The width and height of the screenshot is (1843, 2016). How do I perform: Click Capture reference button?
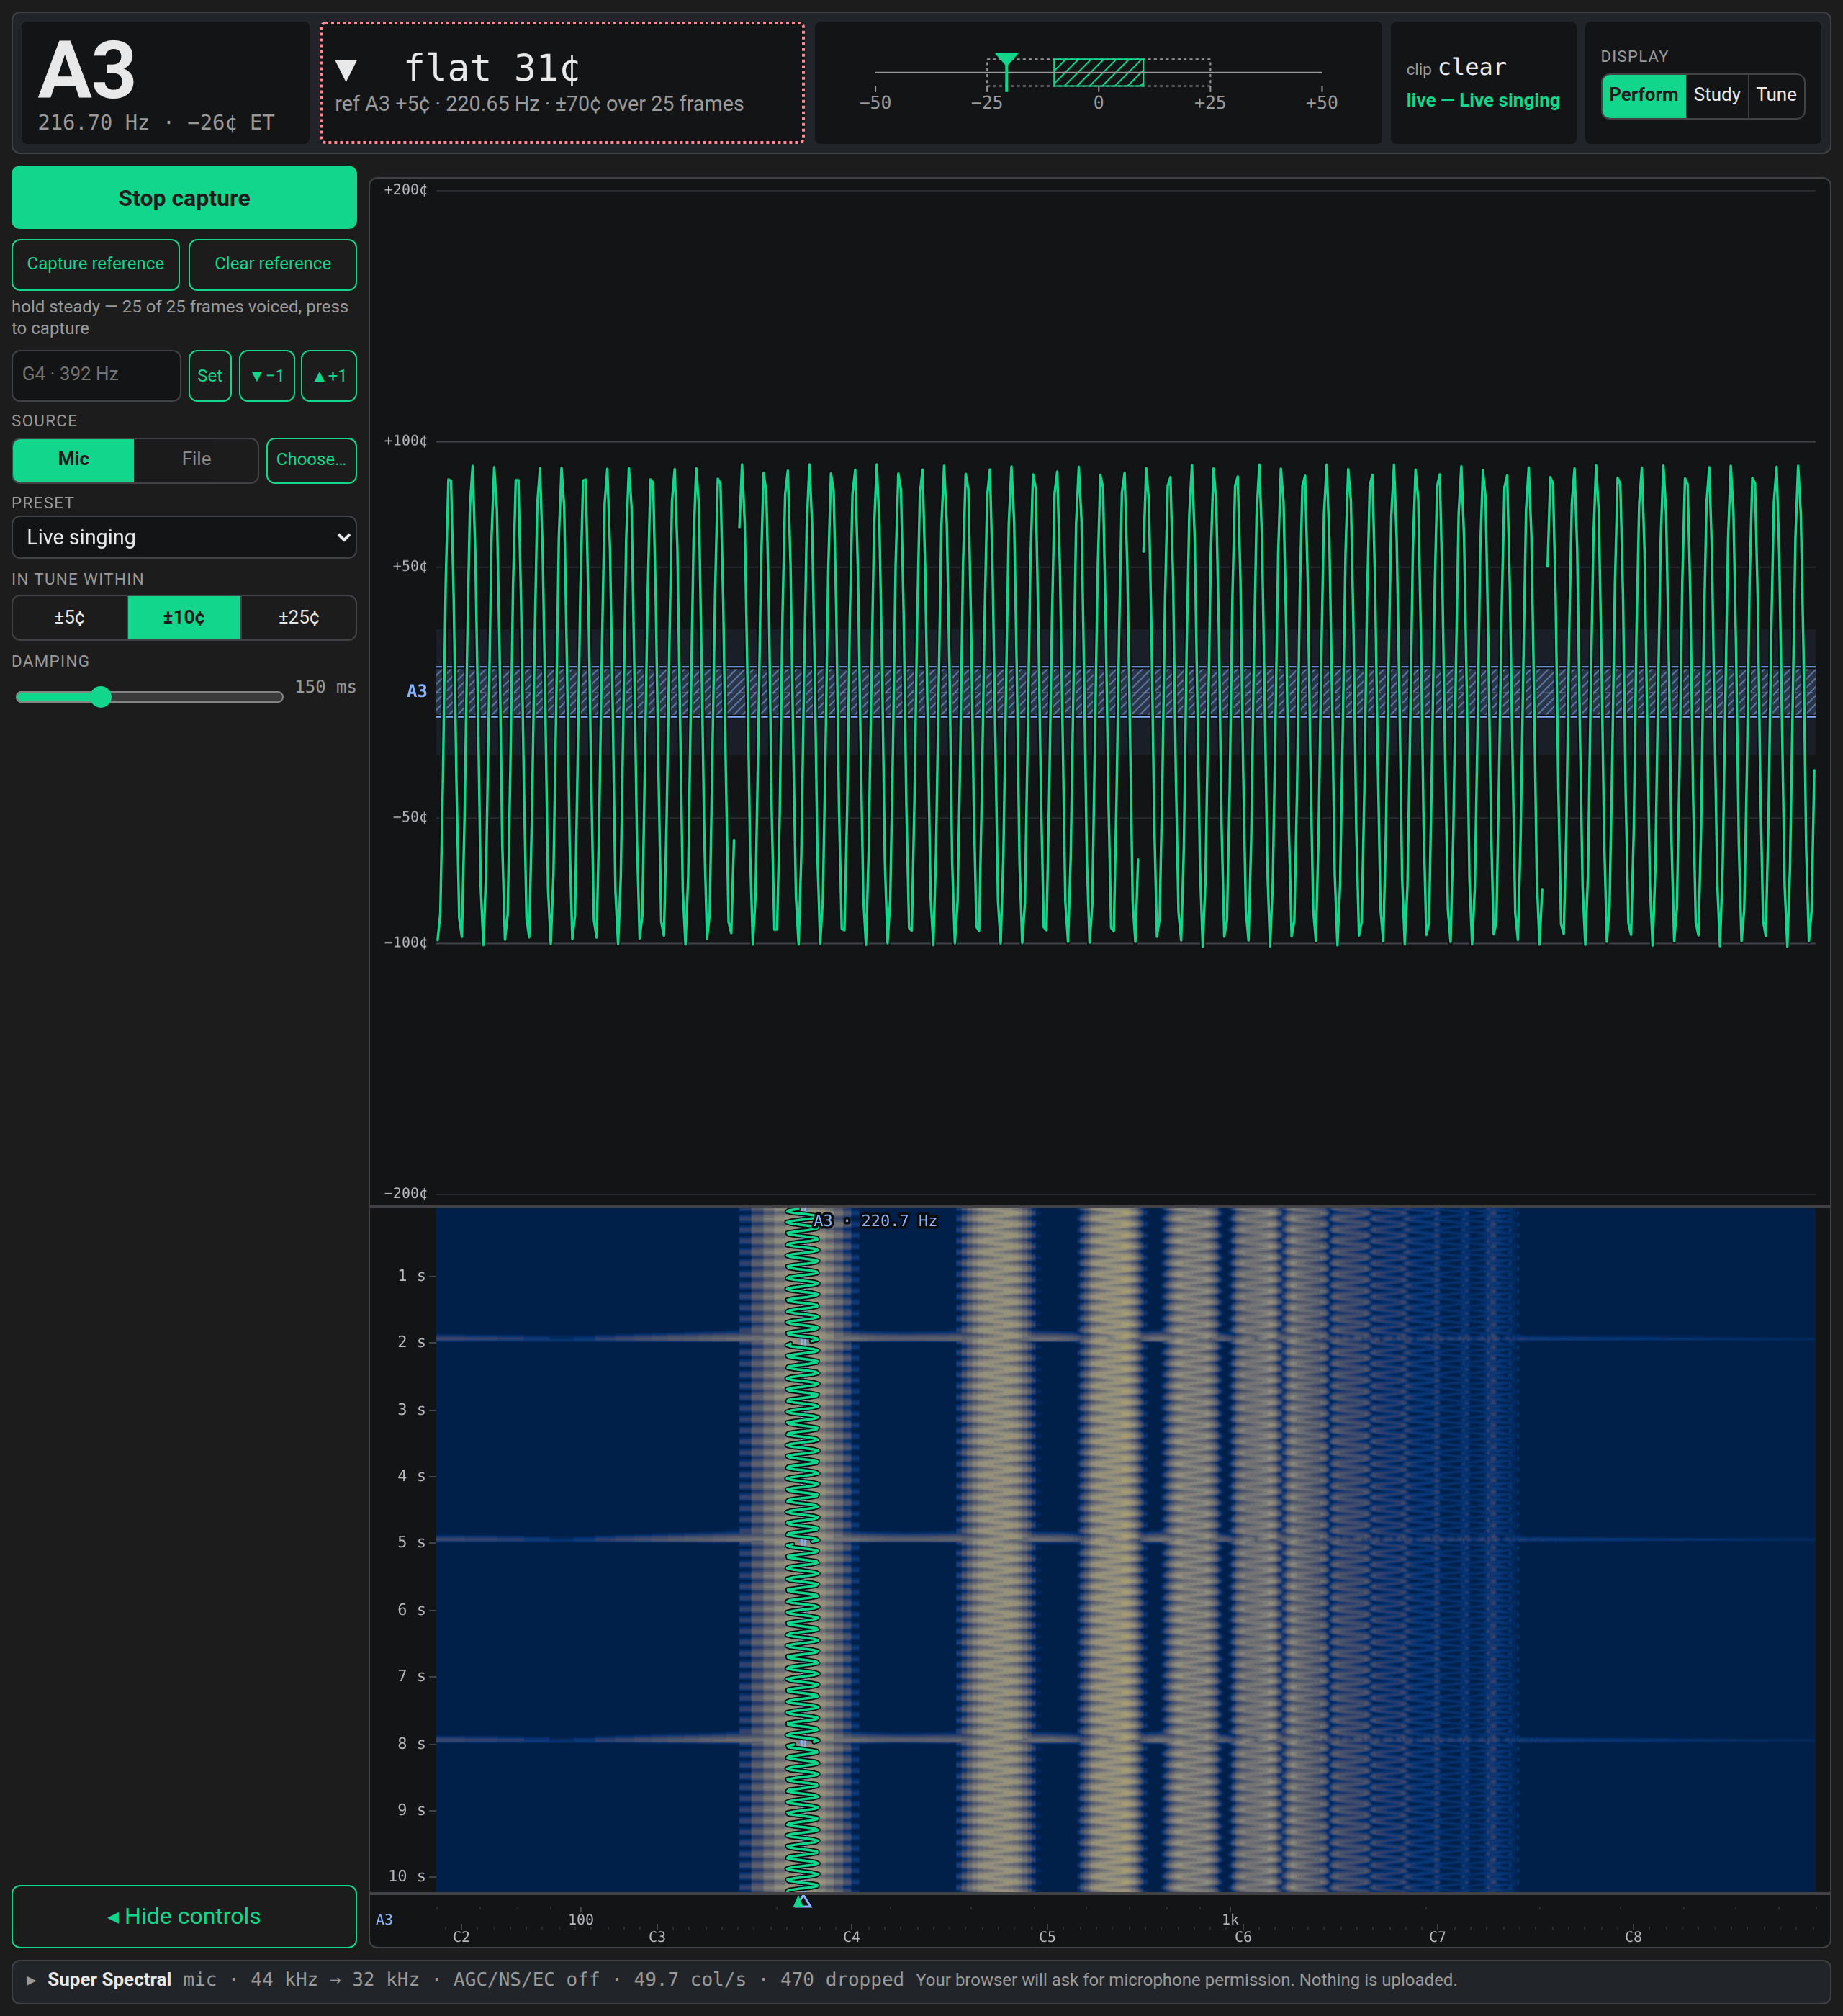point(95,264)
